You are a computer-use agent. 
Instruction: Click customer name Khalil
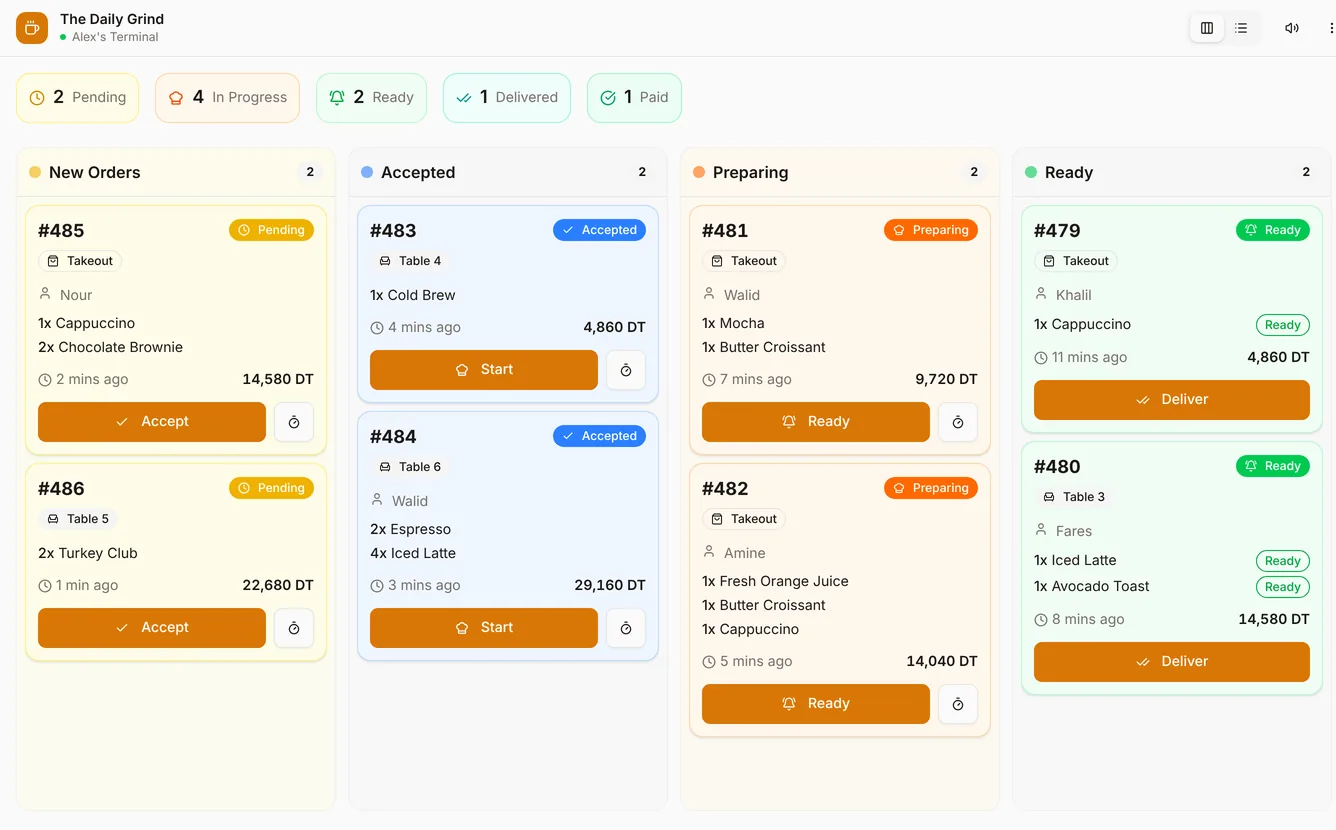point(1074,296)
